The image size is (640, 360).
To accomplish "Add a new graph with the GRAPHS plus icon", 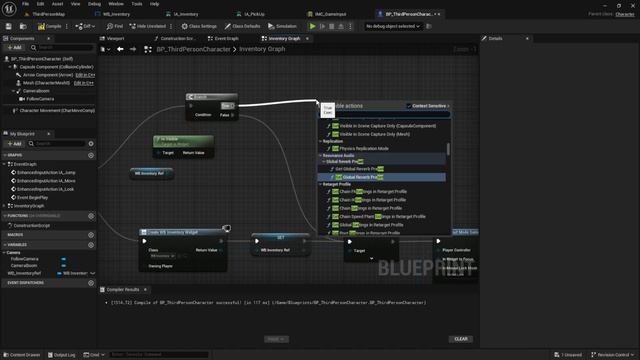I will click(91, 155).
